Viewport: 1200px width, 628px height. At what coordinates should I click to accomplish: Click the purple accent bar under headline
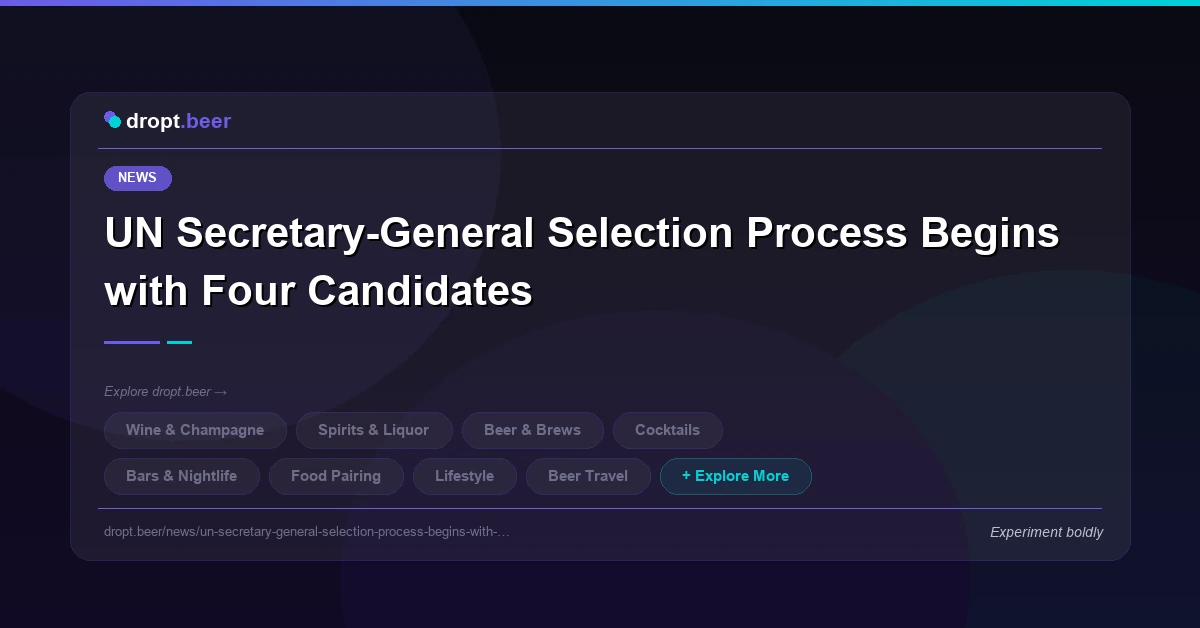pyautogui.click(x=131, y=342)
